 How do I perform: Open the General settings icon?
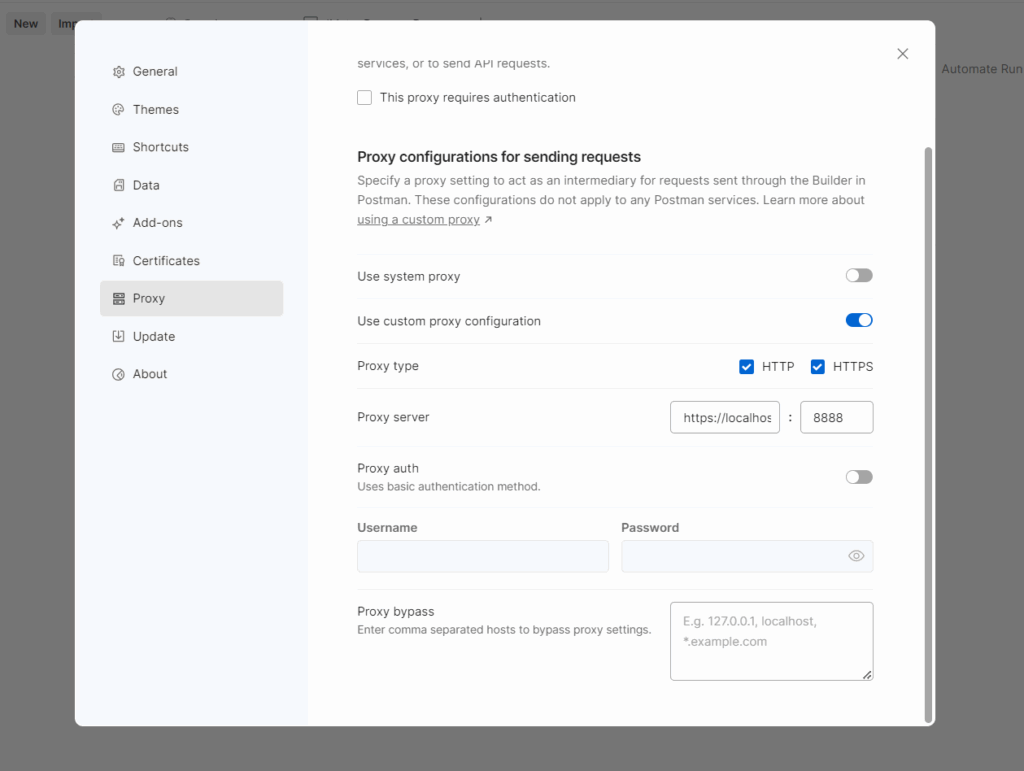point(117,71)
